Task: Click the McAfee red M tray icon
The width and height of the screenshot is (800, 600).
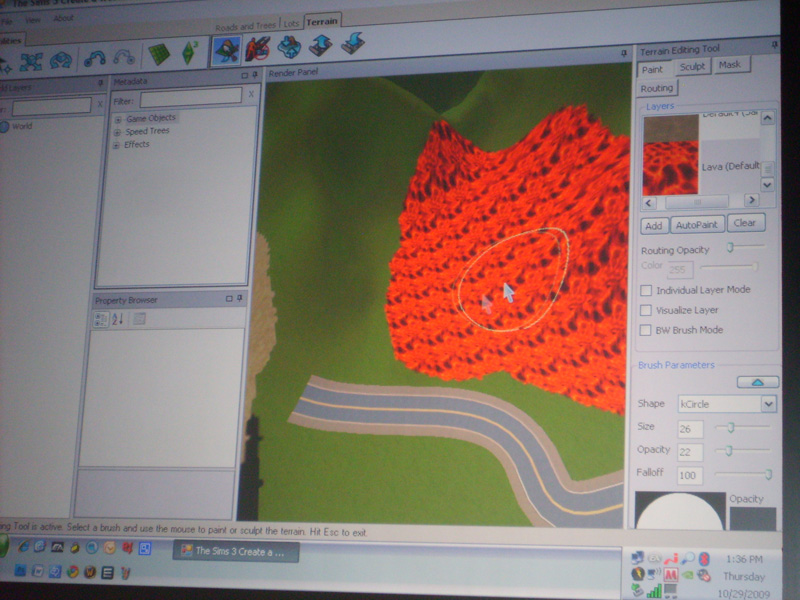Action: tap(670, 575)
